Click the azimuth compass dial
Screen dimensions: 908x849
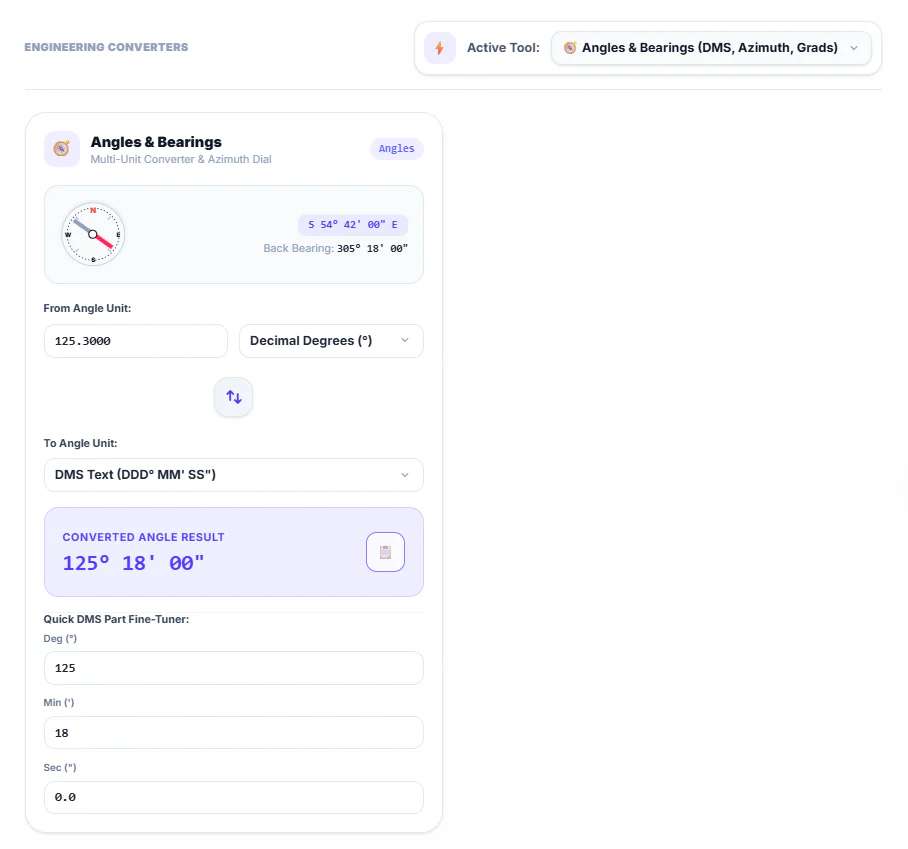[x=93, y=235]
